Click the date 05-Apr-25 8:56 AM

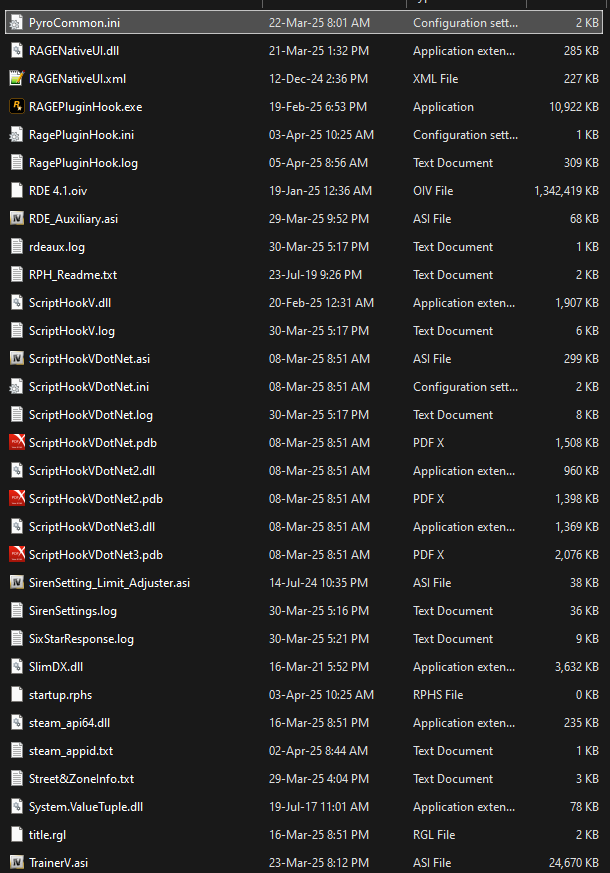318,163
